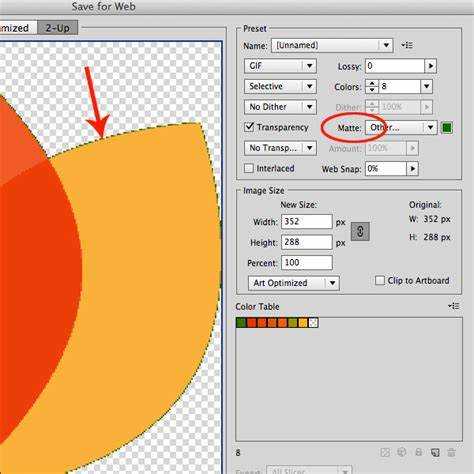Click the green Matte color swatch
Screen dimensions: 474x474
click(447, 128)
